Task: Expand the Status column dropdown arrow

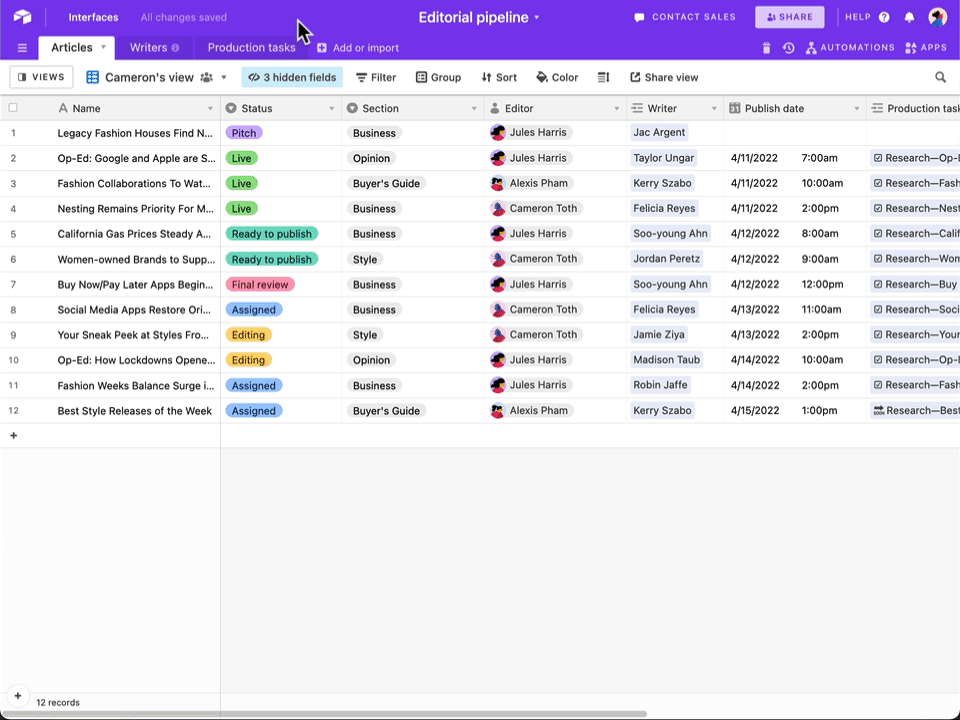Action: click(x=331, y=108)
